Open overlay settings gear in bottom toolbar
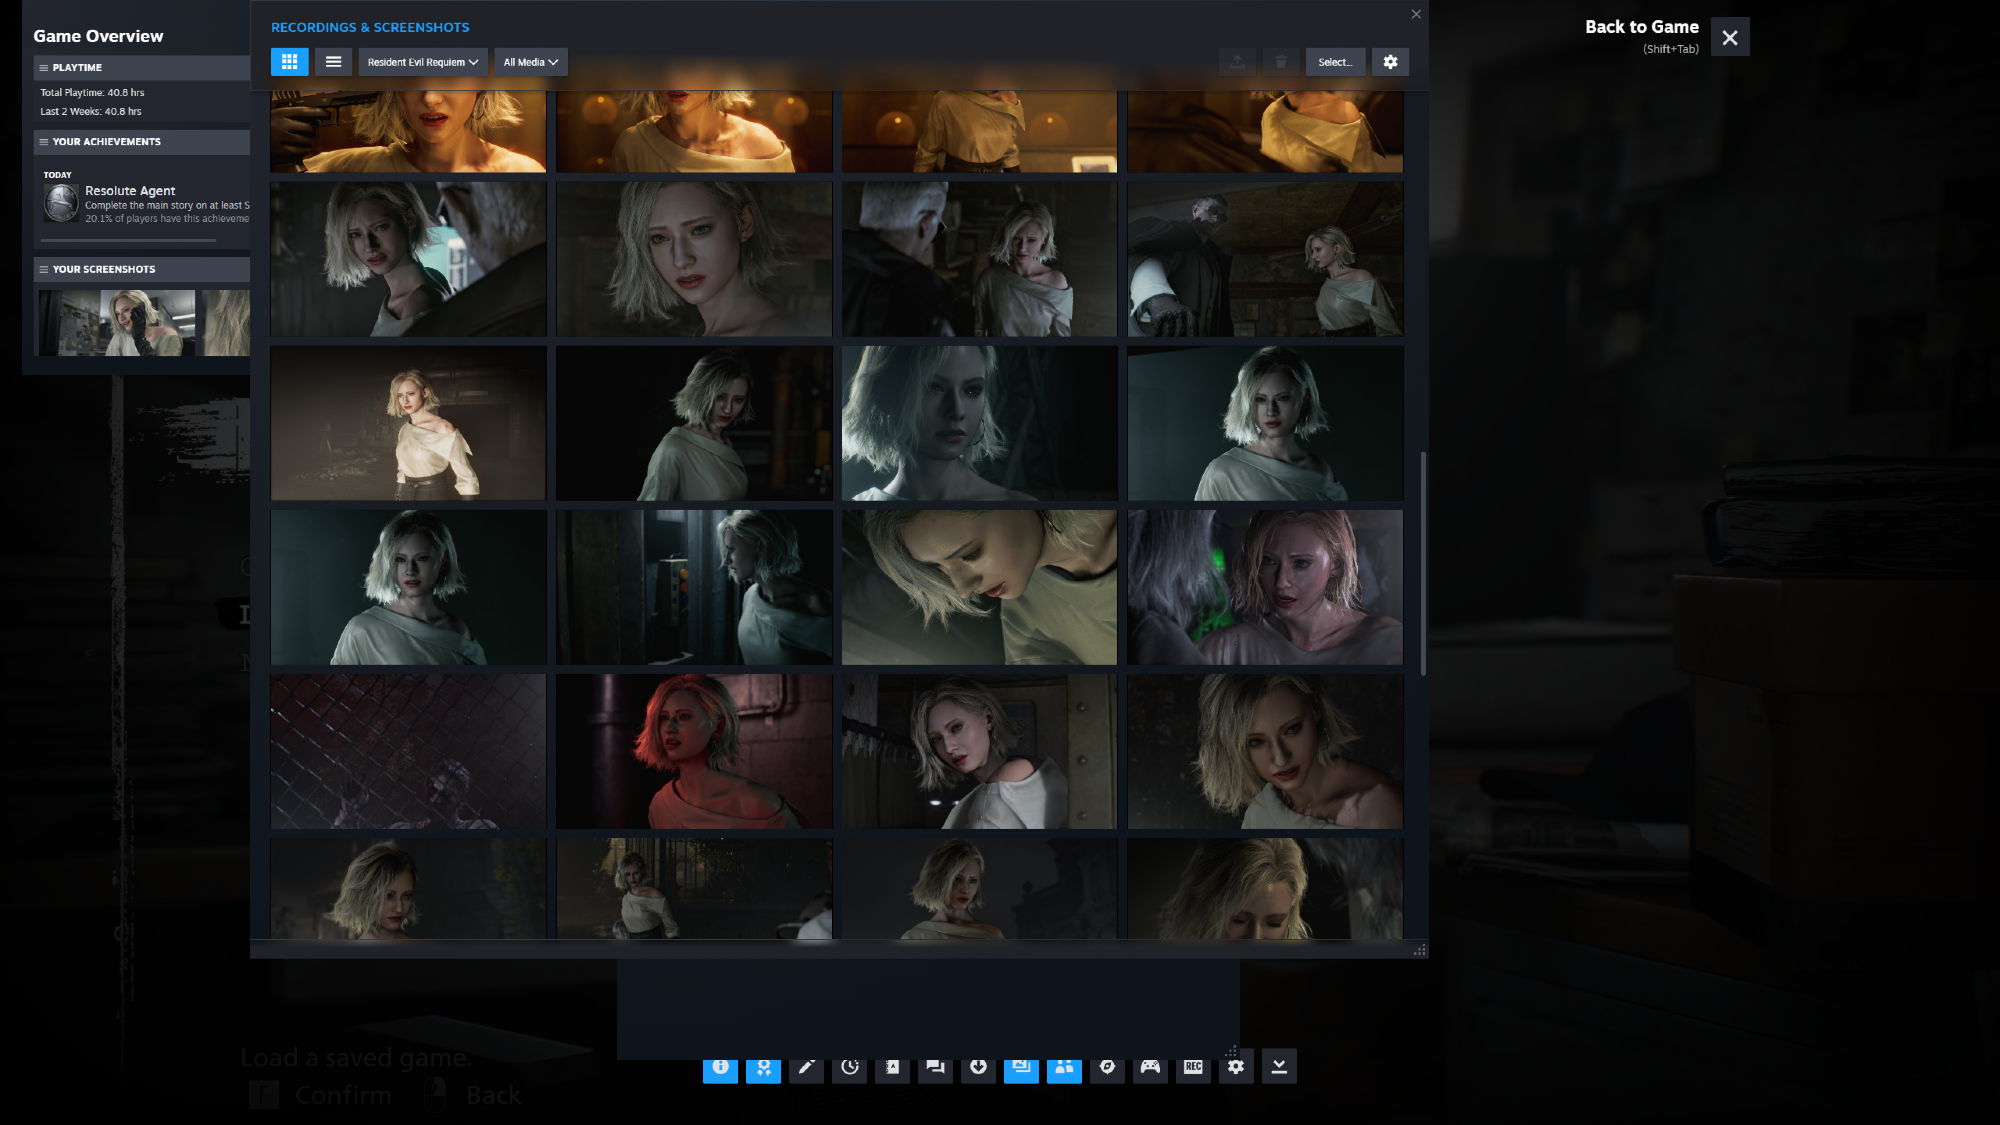This screenshot has width=2000, height=1125. tap(1236, 1067)
